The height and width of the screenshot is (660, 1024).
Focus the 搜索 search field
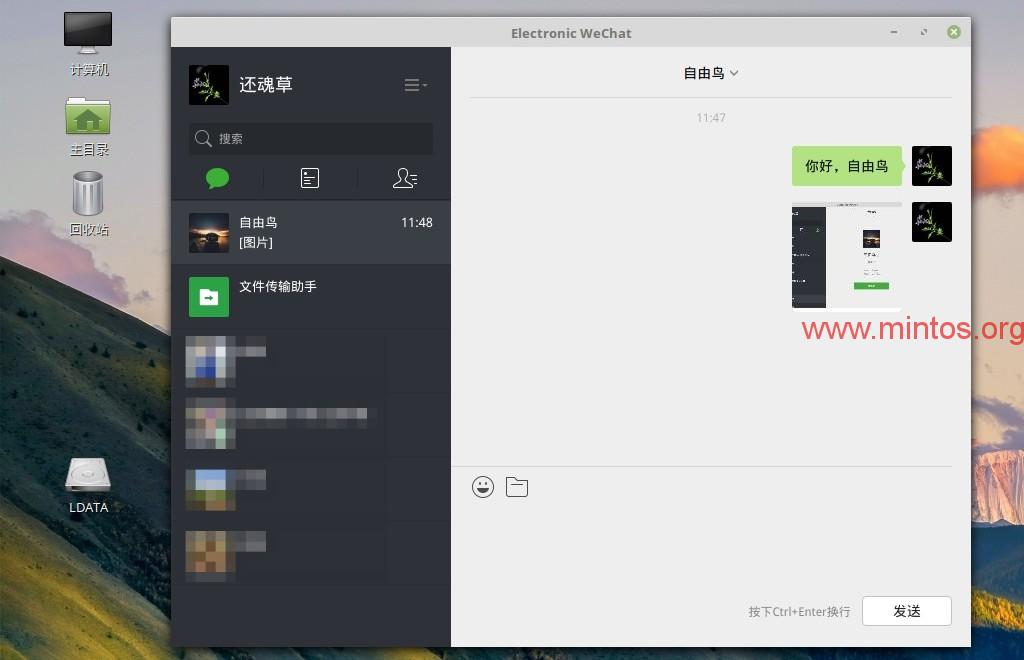click(311, 139)
